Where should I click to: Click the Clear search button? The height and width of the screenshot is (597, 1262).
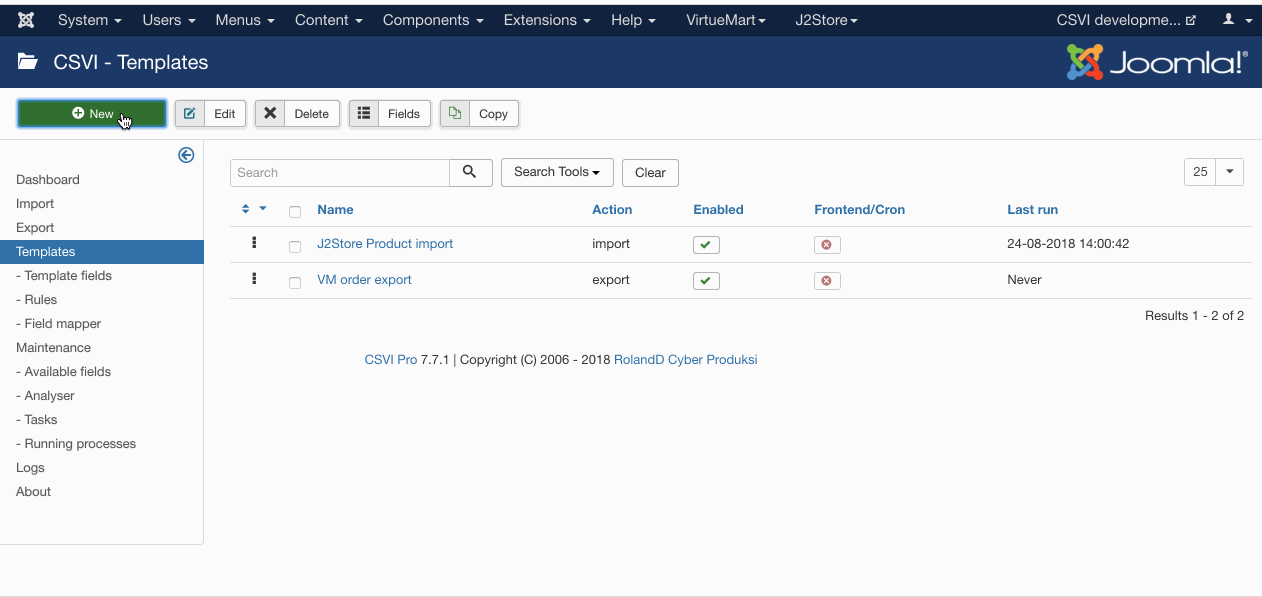coord(650,173)
